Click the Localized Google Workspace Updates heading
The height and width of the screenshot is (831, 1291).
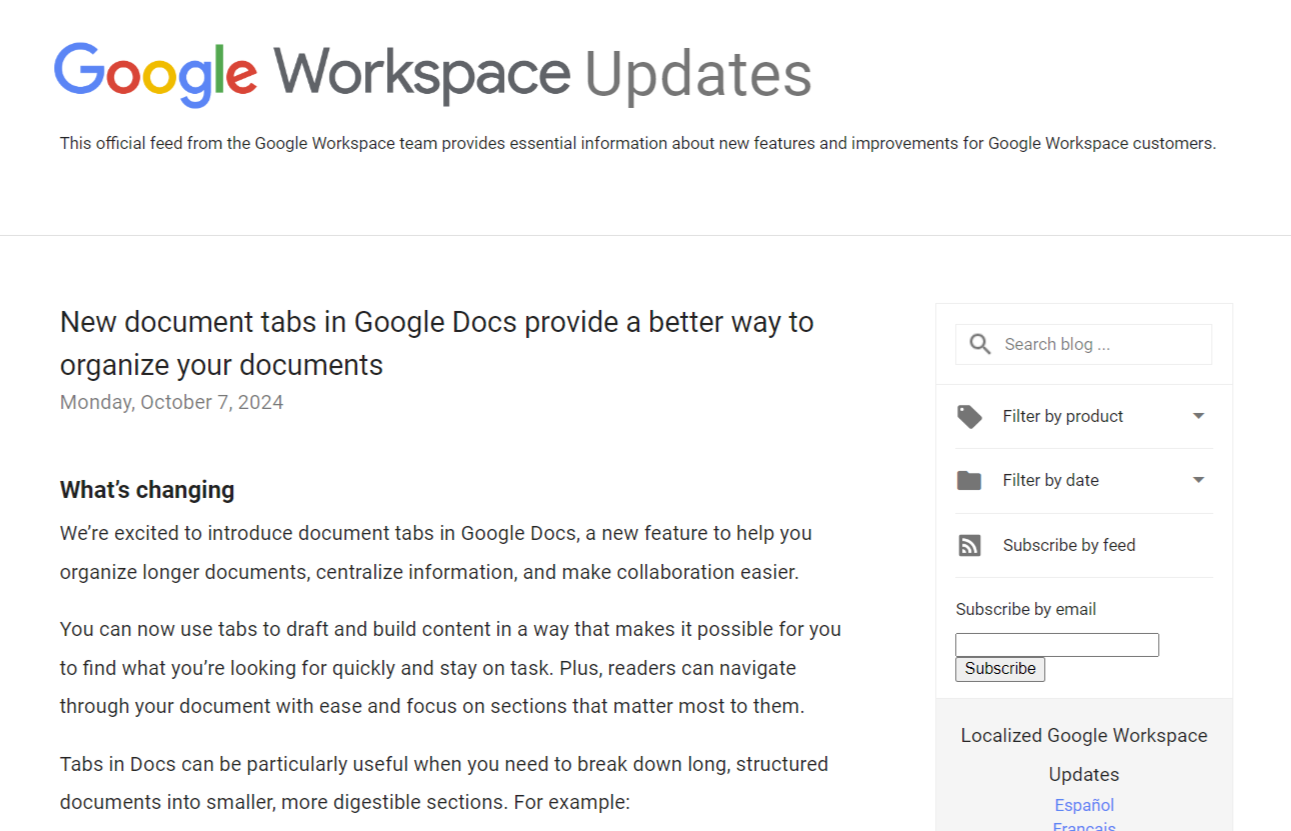[x=1083, y=754]
